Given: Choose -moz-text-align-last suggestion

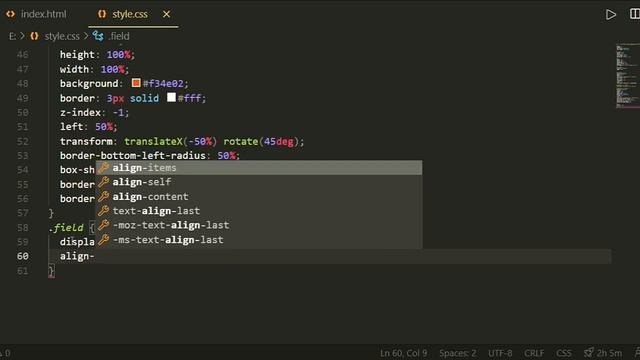Looking at the screenshot, I should pyautogui.click(x=259, y=225).
